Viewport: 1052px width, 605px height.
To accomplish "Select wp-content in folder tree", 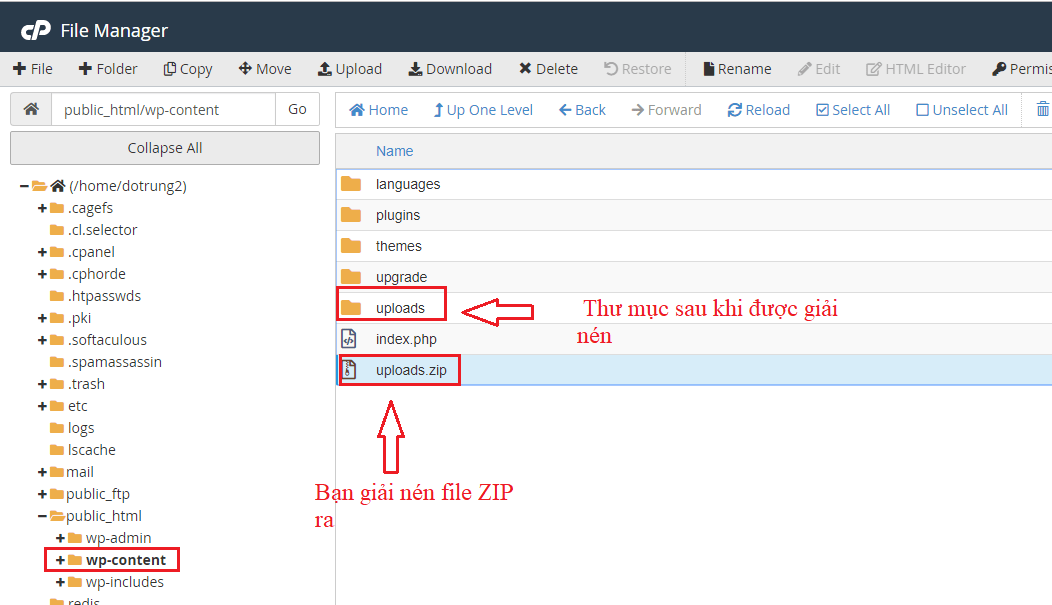I will [x=125, y=560].
